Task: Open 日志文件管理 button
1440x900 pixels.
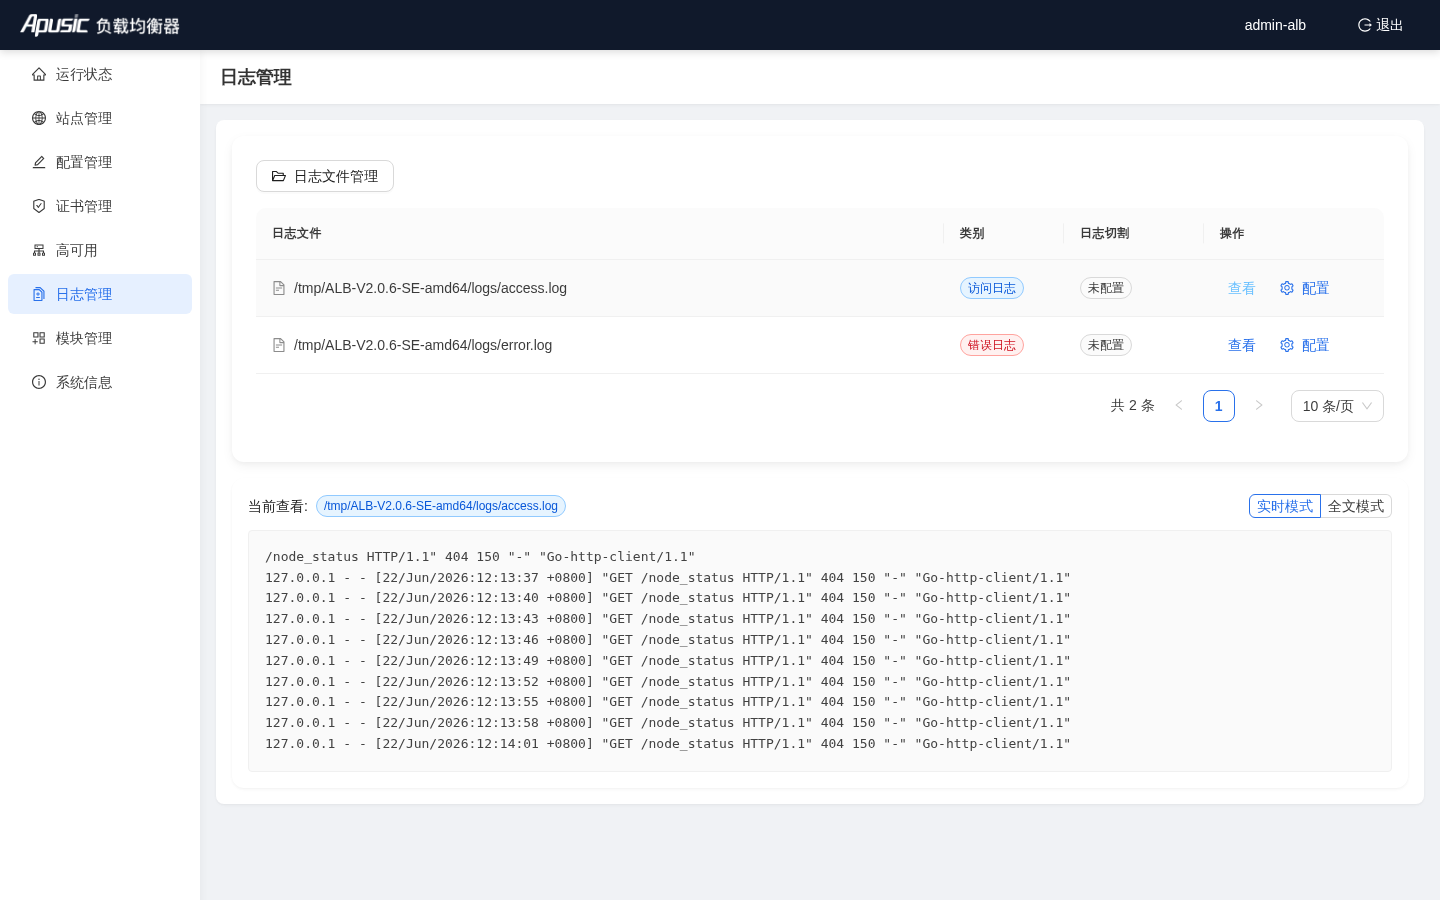Action: (x=325, y=176)
